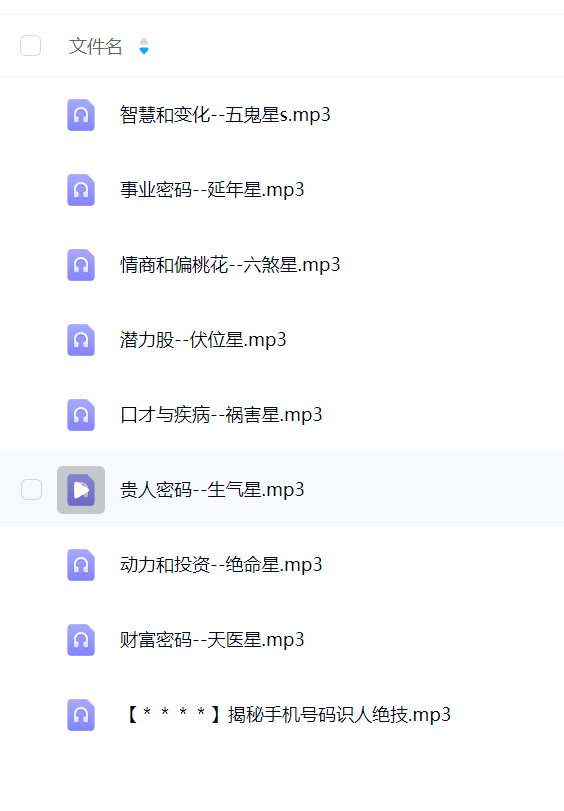
Task: Click audio icon for 智慧和变化--五鬼星s.mp3
Action: (x=81, y=115)
